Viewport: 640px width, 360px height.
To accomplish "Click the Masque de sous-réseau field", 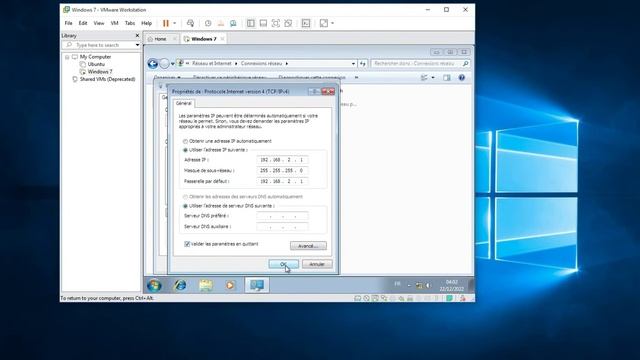I will point(282,171).
